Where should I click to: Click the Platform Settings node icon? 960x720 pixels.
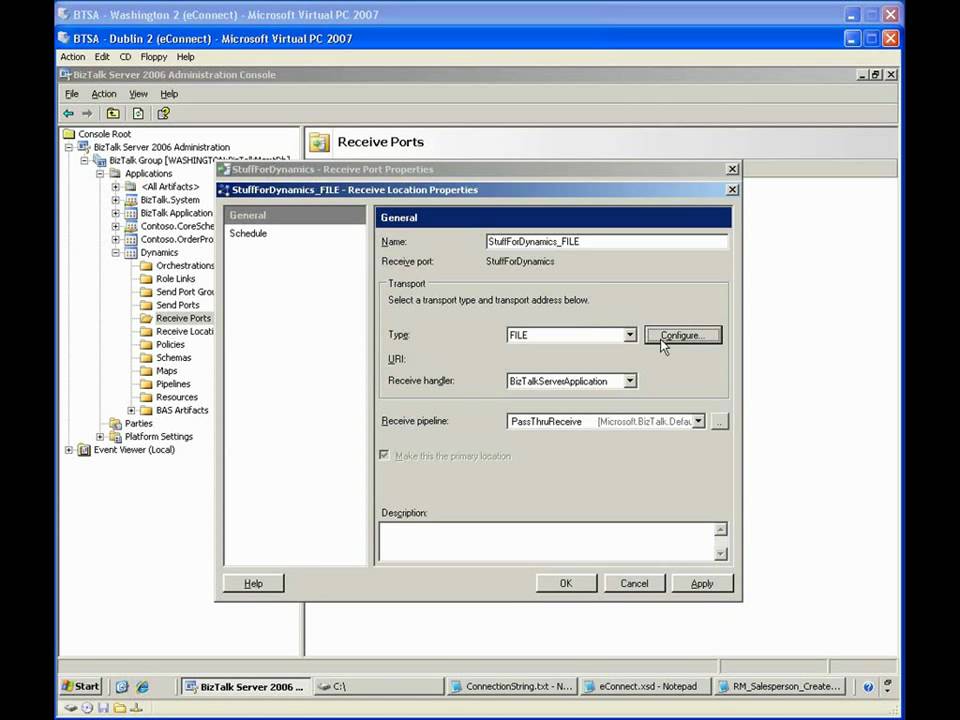pos(115,437)
